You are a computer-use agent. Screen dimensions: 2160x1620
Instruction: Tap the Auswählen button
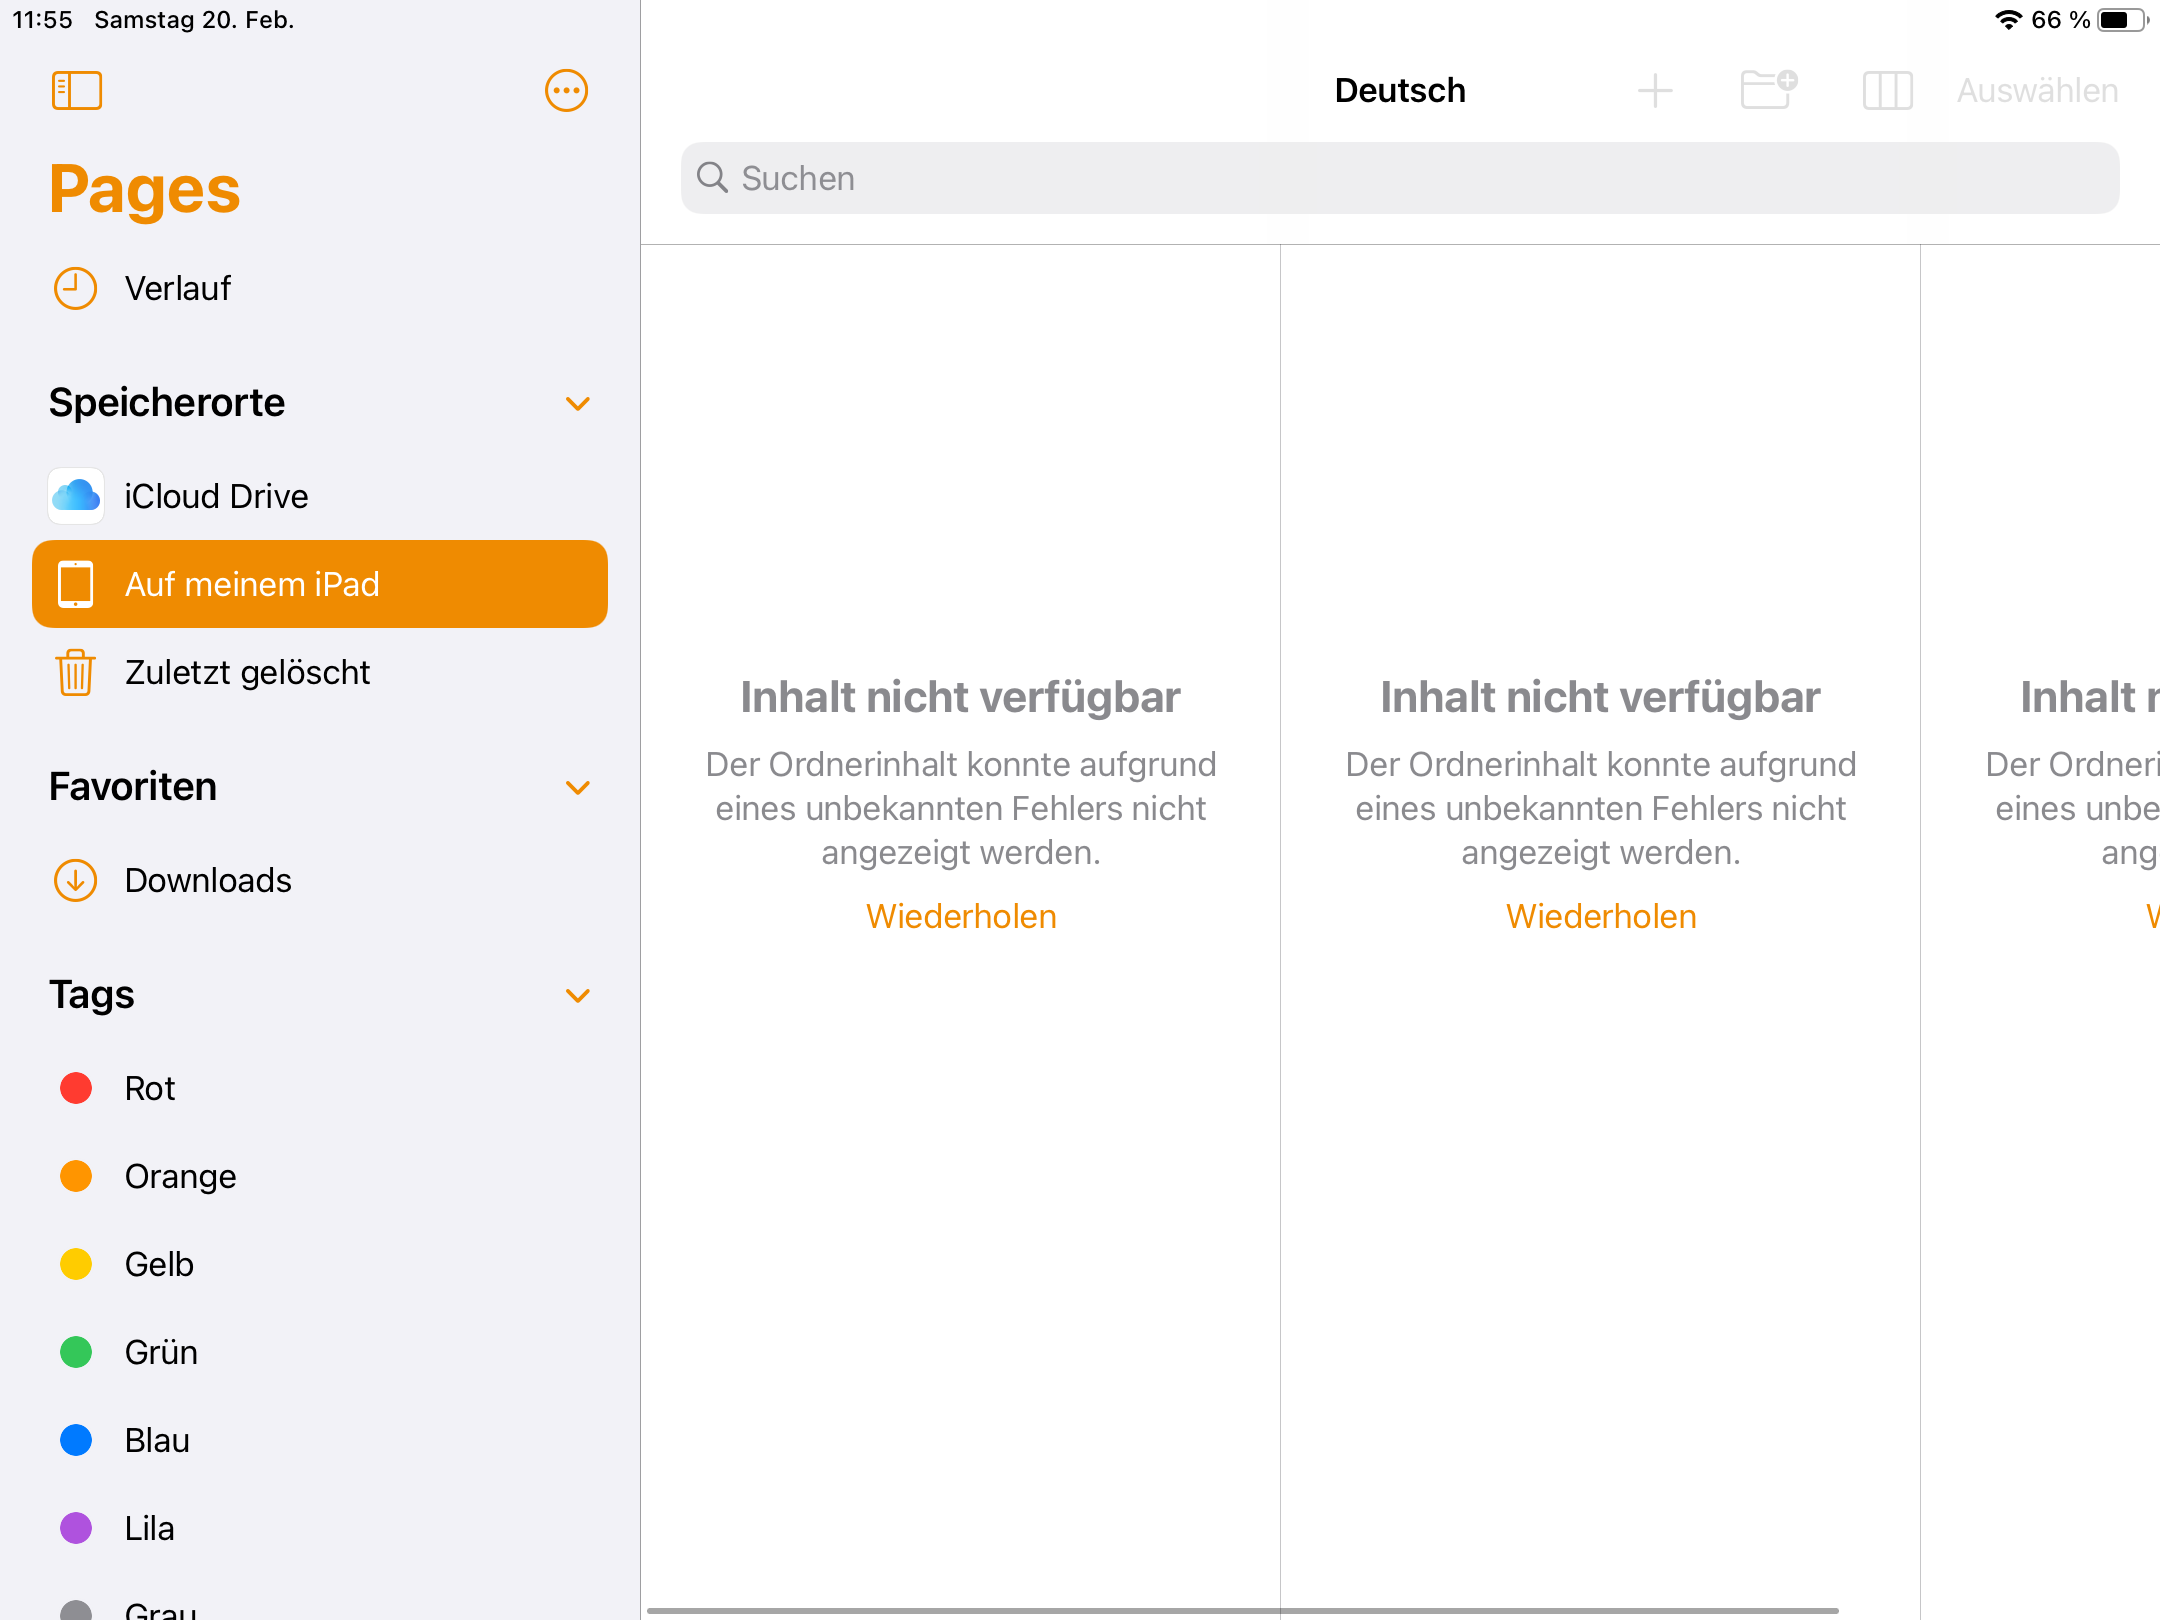point(2037,91)
